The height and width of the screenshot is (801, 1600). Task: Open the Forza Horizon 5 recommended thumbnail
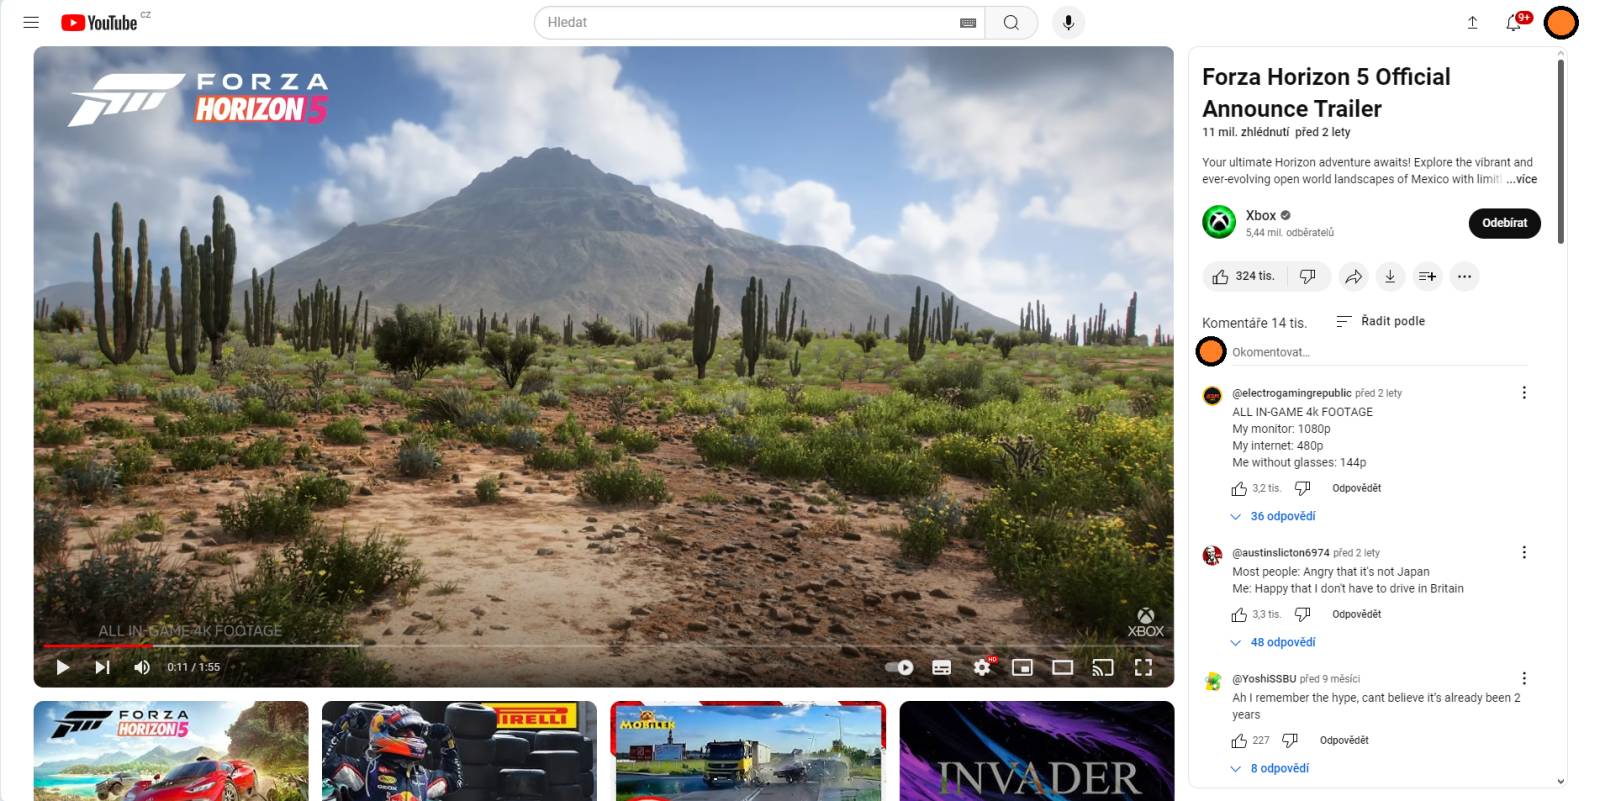(171, 751)
